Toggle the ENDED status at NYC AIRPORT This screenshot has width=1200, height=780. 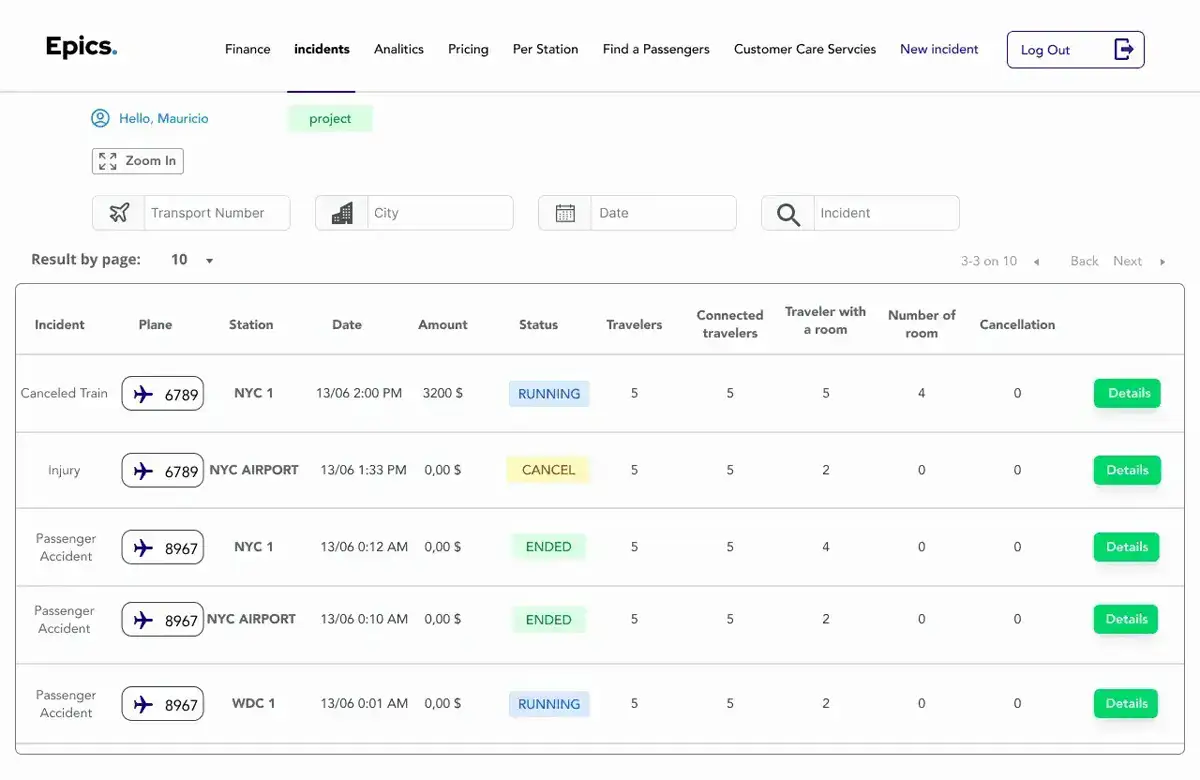click(x=548, y=619)
